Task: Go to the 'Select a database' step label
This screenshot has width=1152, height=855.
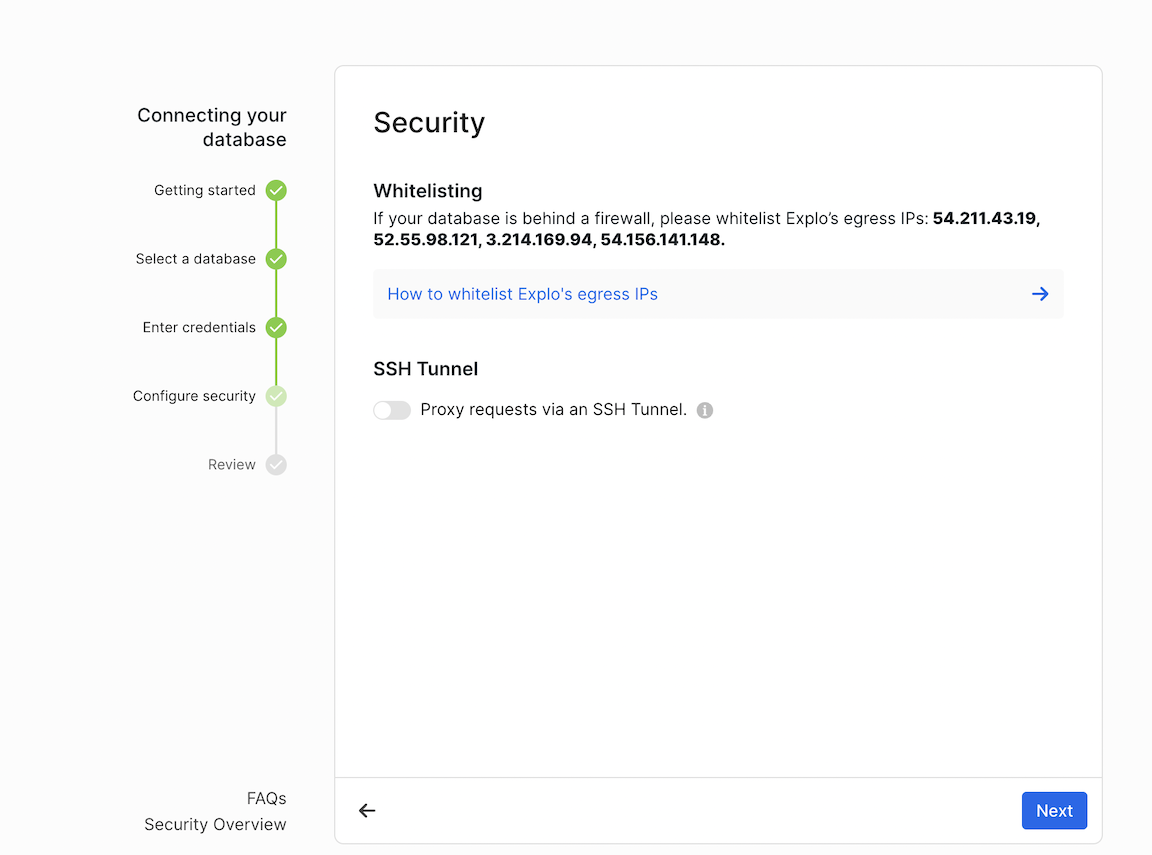Action: point(195,259)
